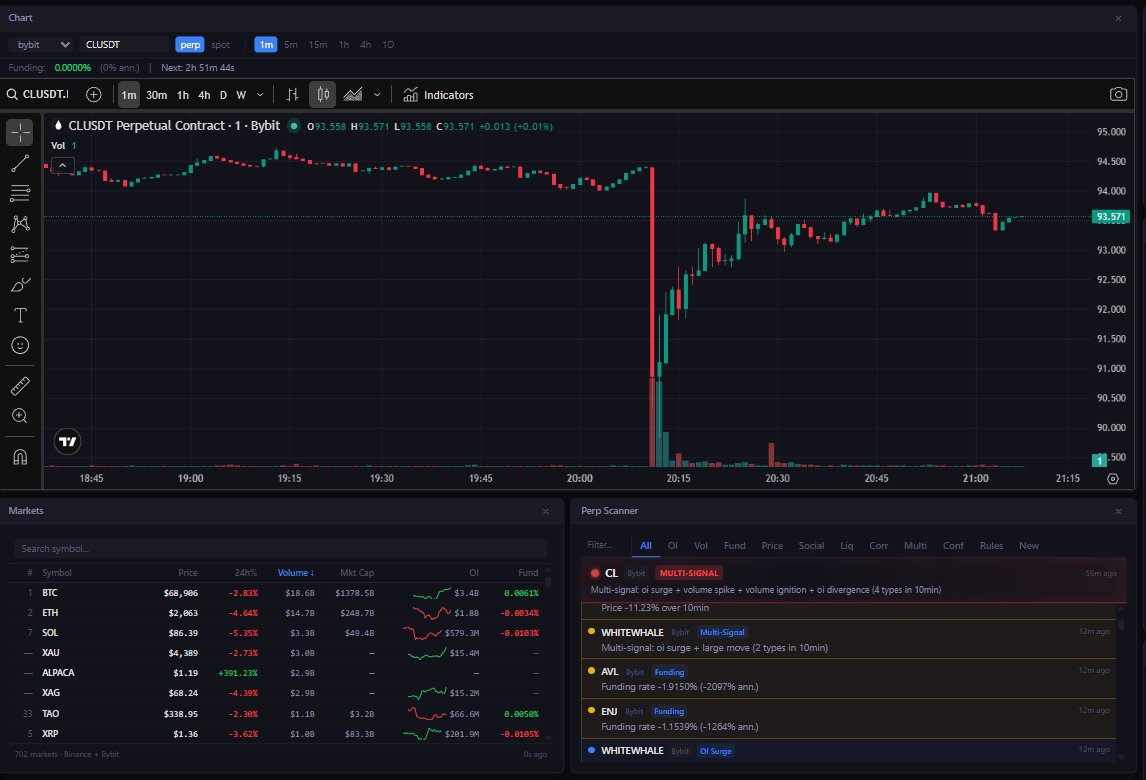
Task: Select the ALPACA row in Markets
Action: [x=281, y=673]
